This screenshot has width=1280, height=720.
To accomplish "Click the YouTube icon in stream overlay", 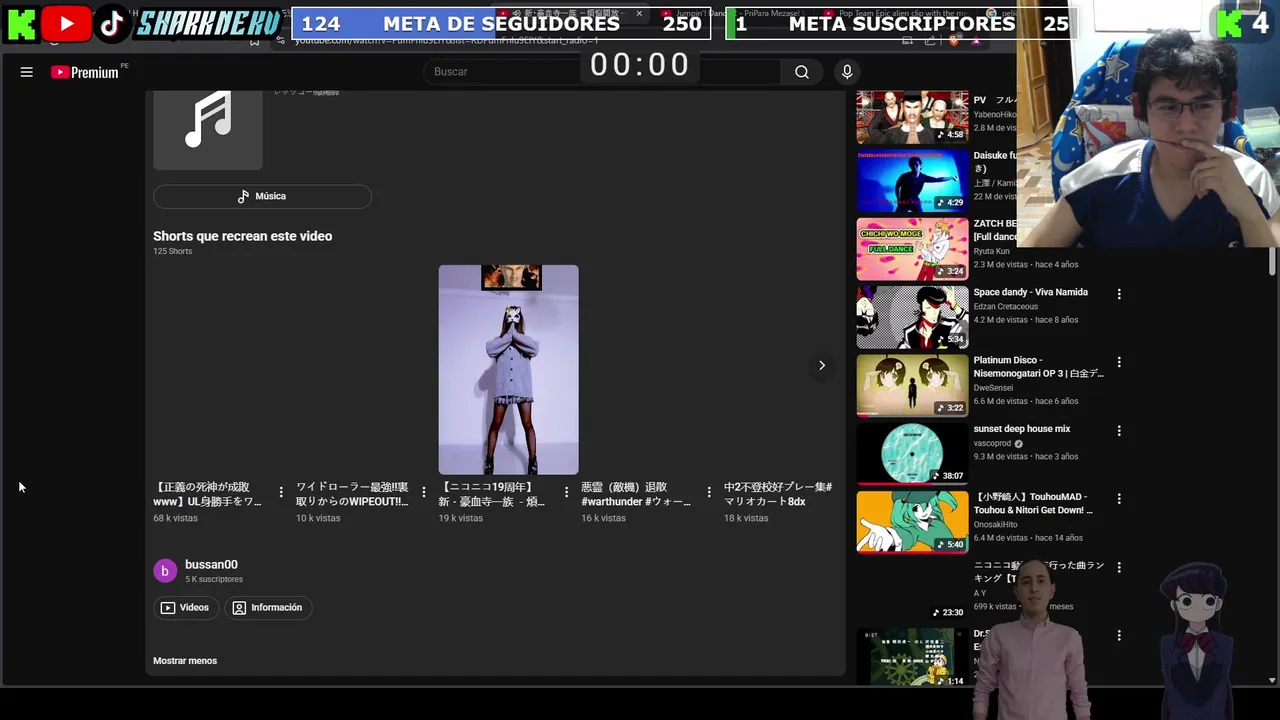I will coord(66,23).
